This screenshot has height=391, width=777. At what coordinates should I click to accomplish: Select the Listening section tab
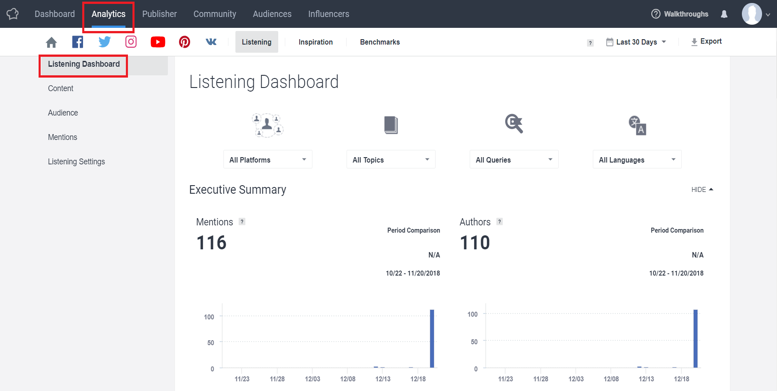pyautogui.click(x=257, y=42)
